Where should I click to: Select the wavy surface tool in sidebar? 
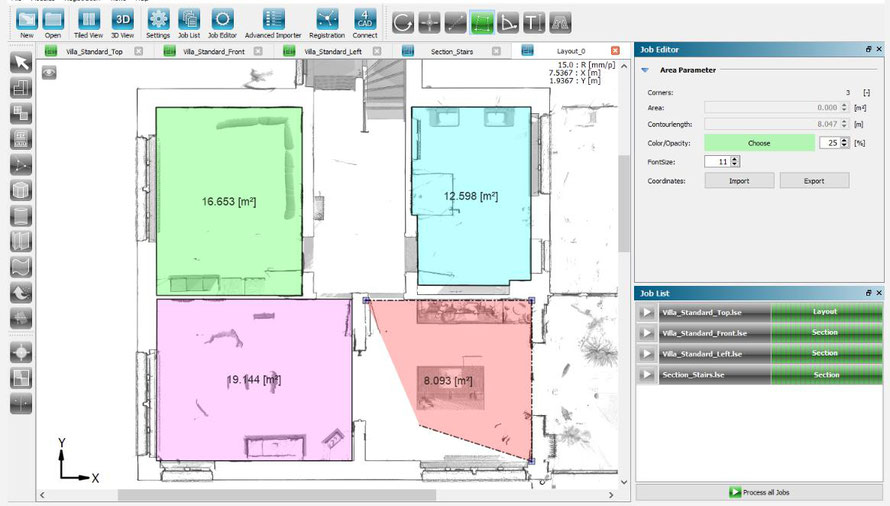point(21,267)
